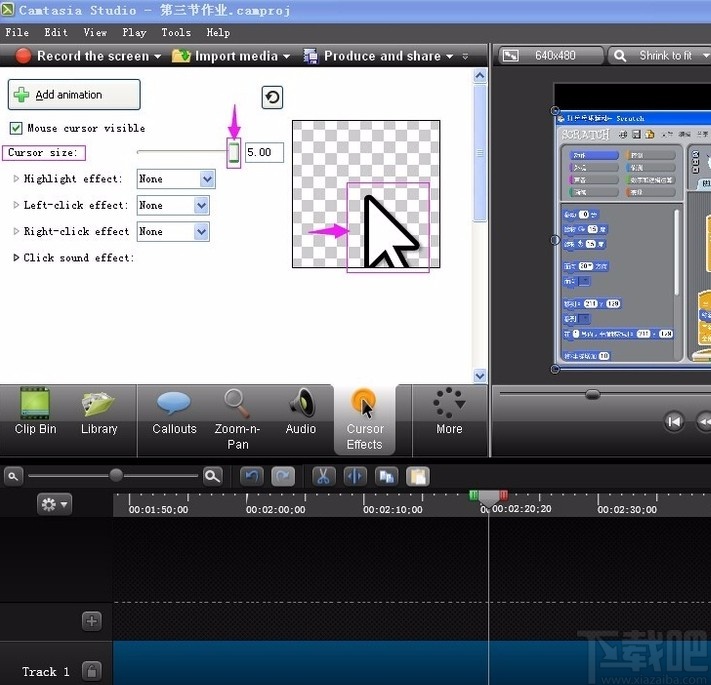The height and width of the screenshot is (685, 711).
Task: Open the Audio tab
Action: [301, 412]
